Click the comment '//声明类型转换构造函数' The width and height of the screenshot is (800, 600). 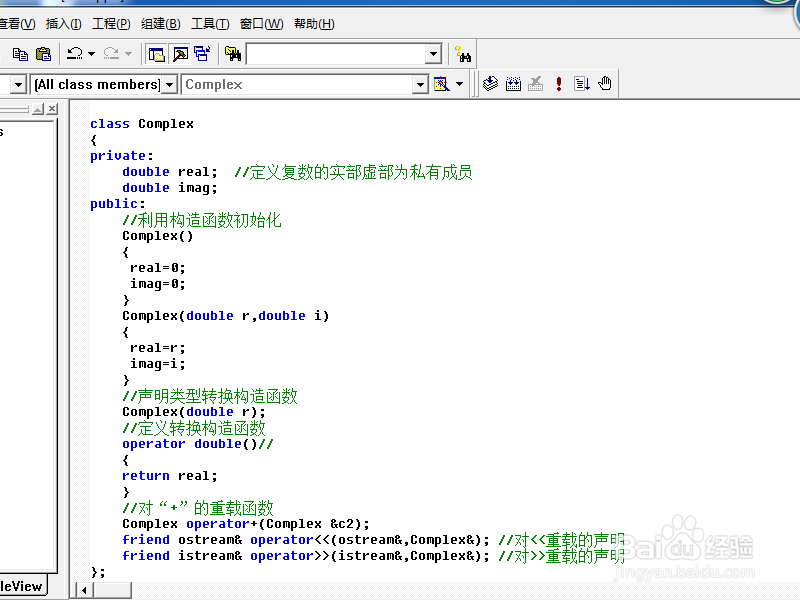tap(210, 396)
